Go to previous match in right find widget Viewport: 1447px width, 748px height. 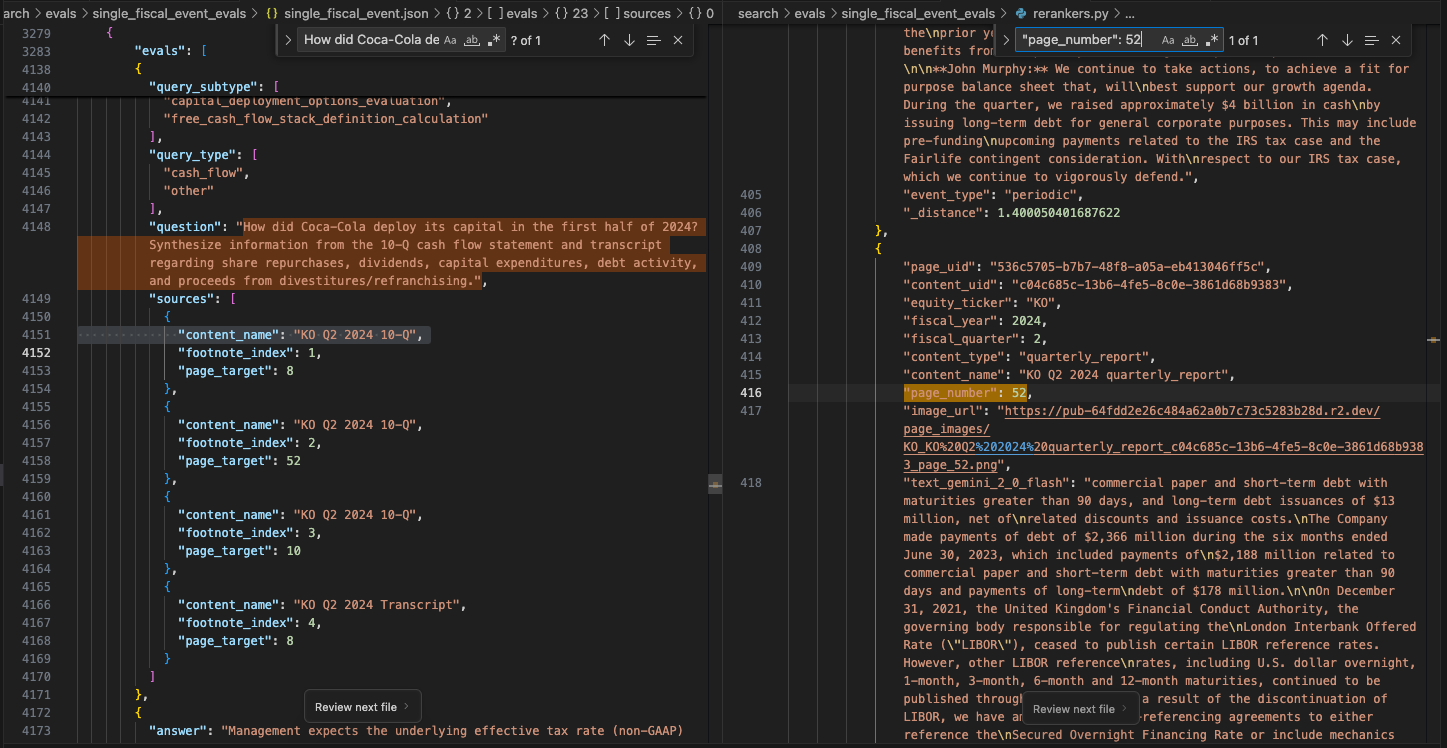click(1322, 40)
